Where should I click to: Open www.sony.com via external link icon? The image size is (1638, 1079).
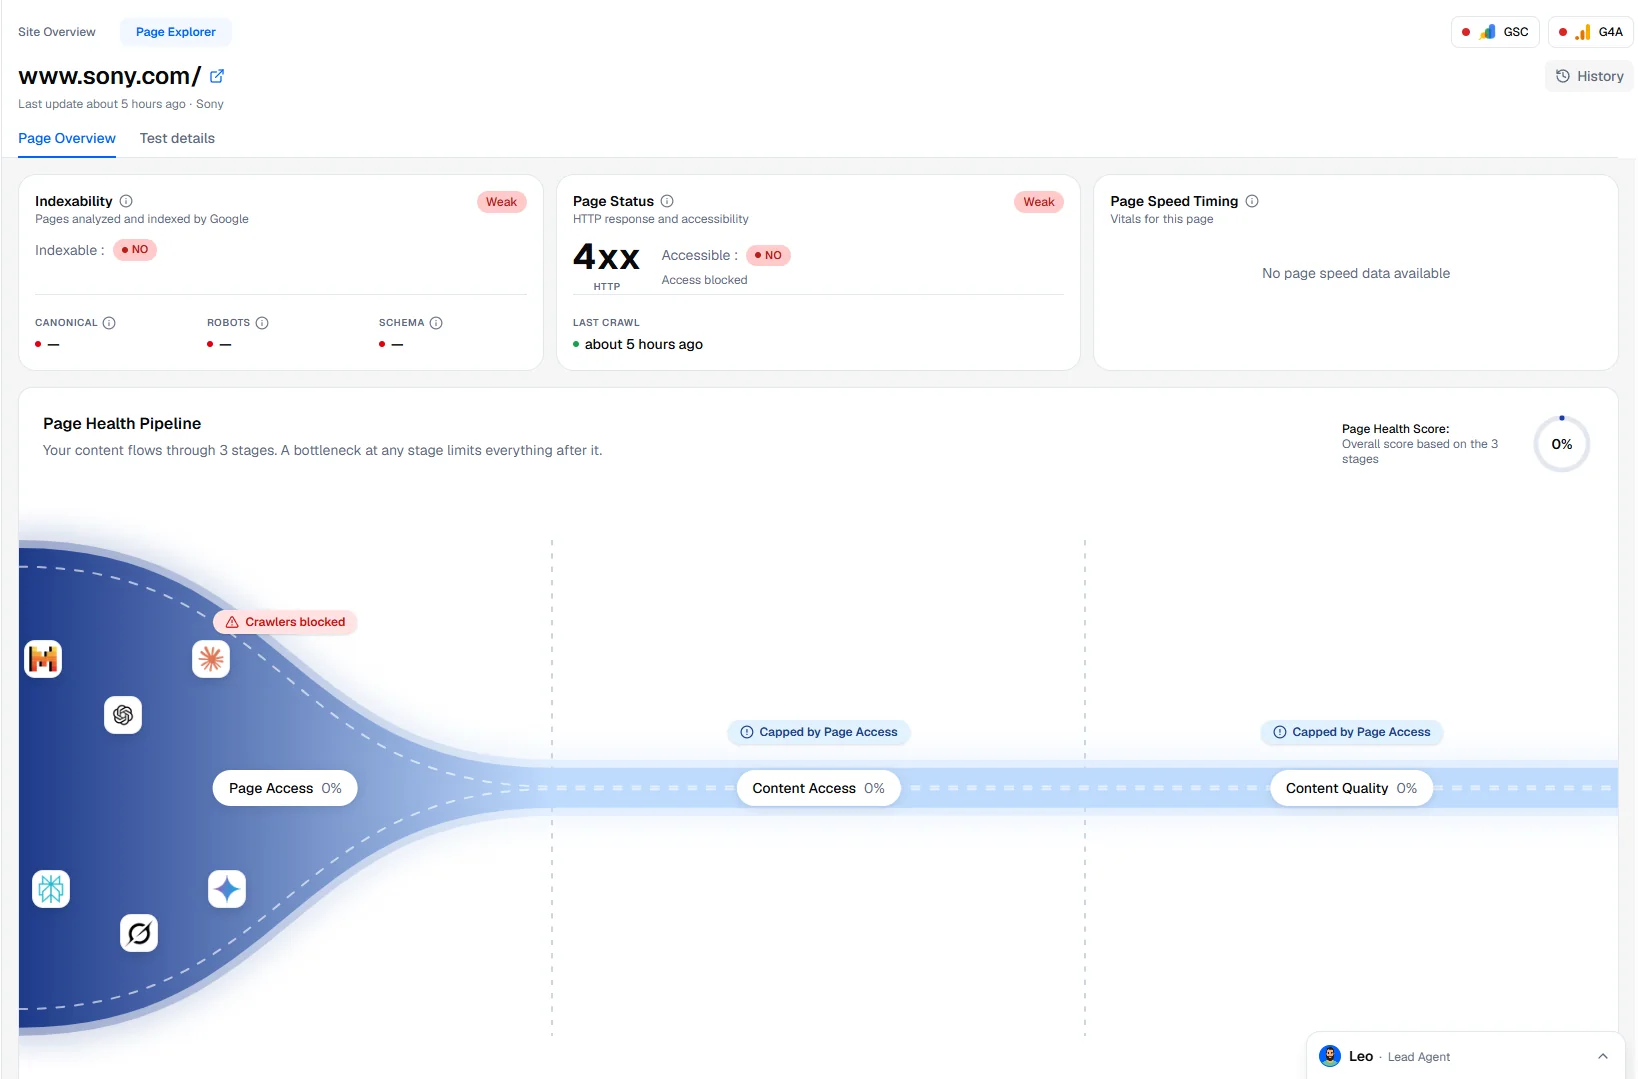pos(217,76)
